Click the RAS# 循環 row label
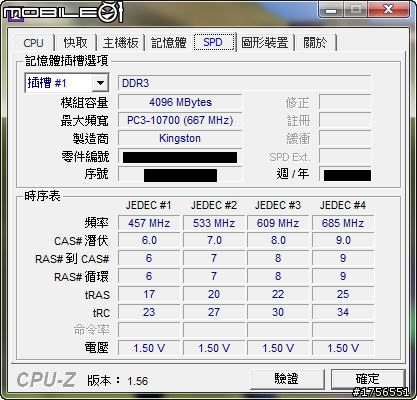417x400 pixels. 81,277
